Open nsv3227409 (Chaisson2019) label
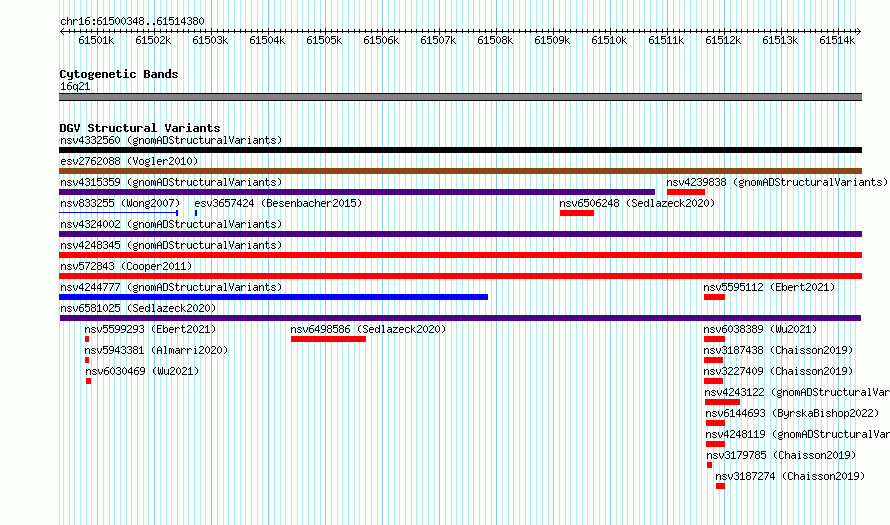890x525 pixels. 778,371
